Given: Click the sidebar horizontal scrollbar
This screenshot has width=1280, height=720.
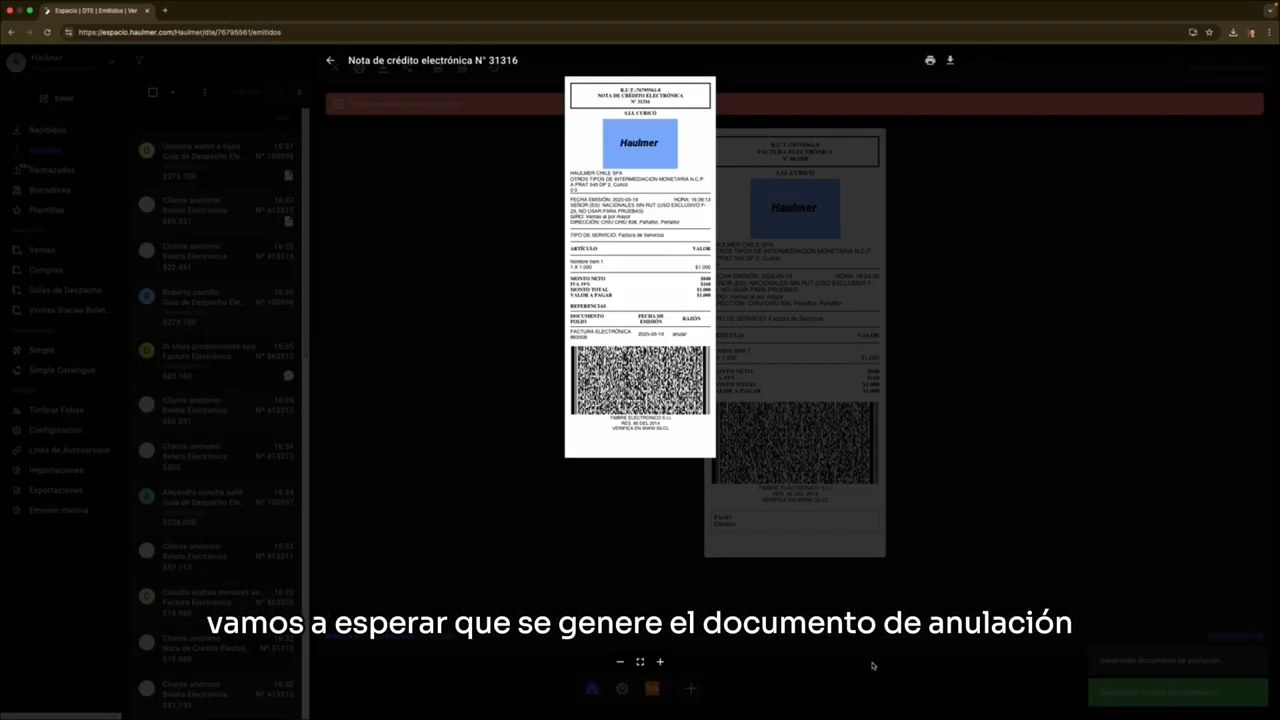Looking at the screenshot, I should 60,715.
